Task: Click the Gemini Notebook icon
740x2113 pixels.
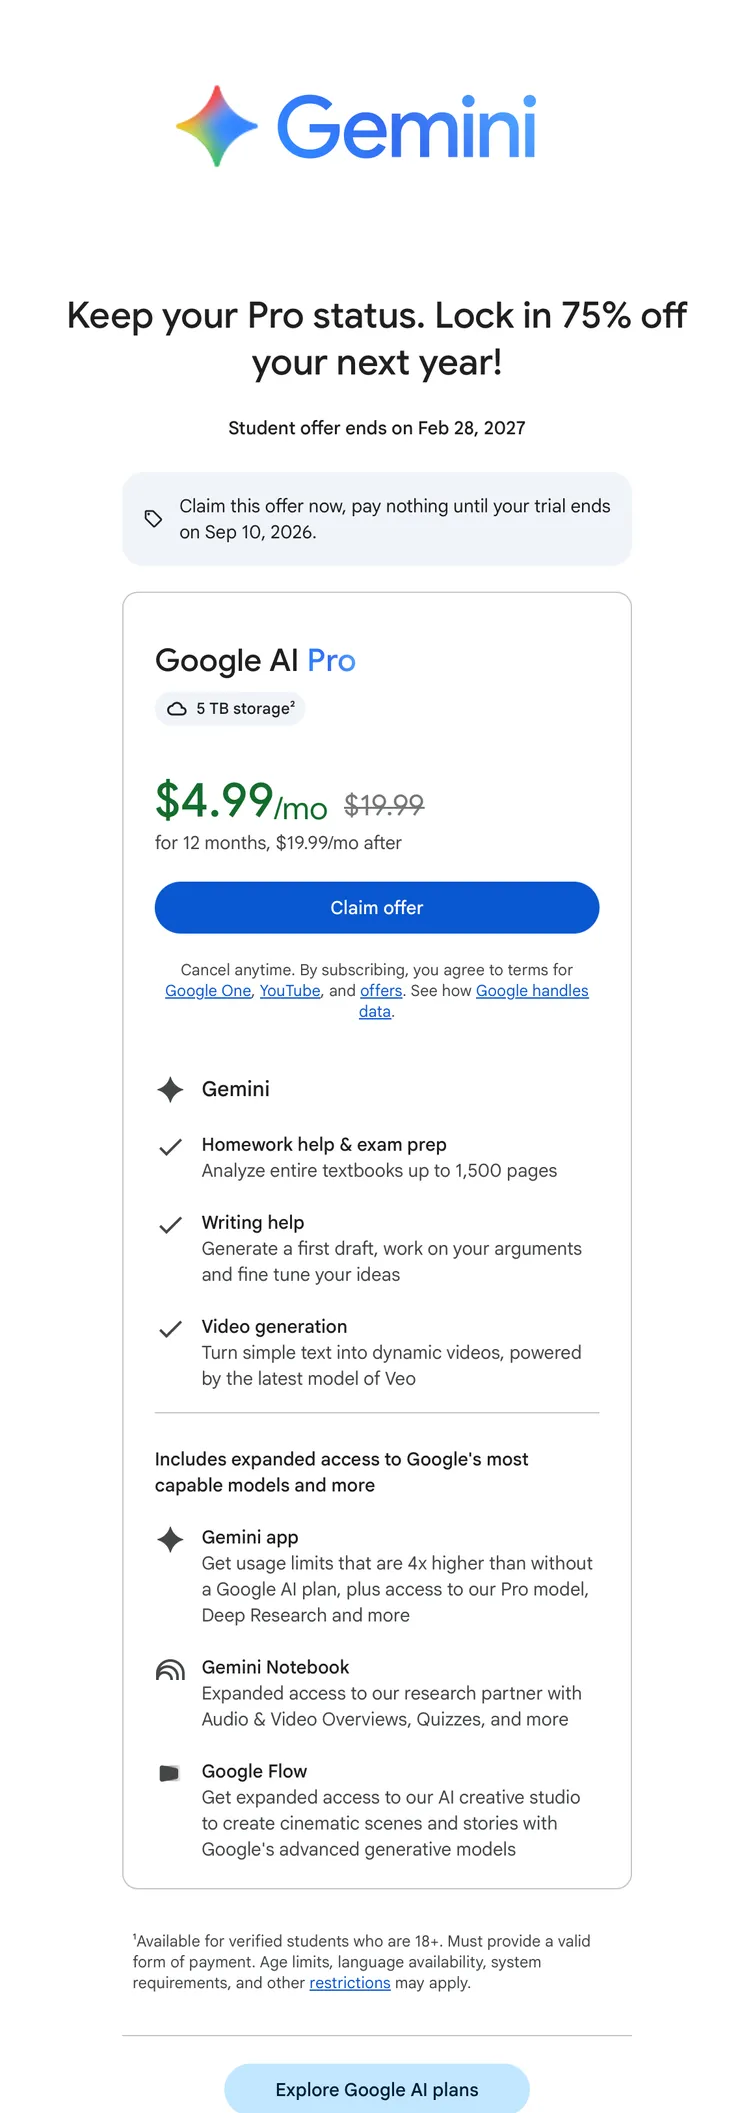Action: pyautogui.click(x=171, y=1669)
